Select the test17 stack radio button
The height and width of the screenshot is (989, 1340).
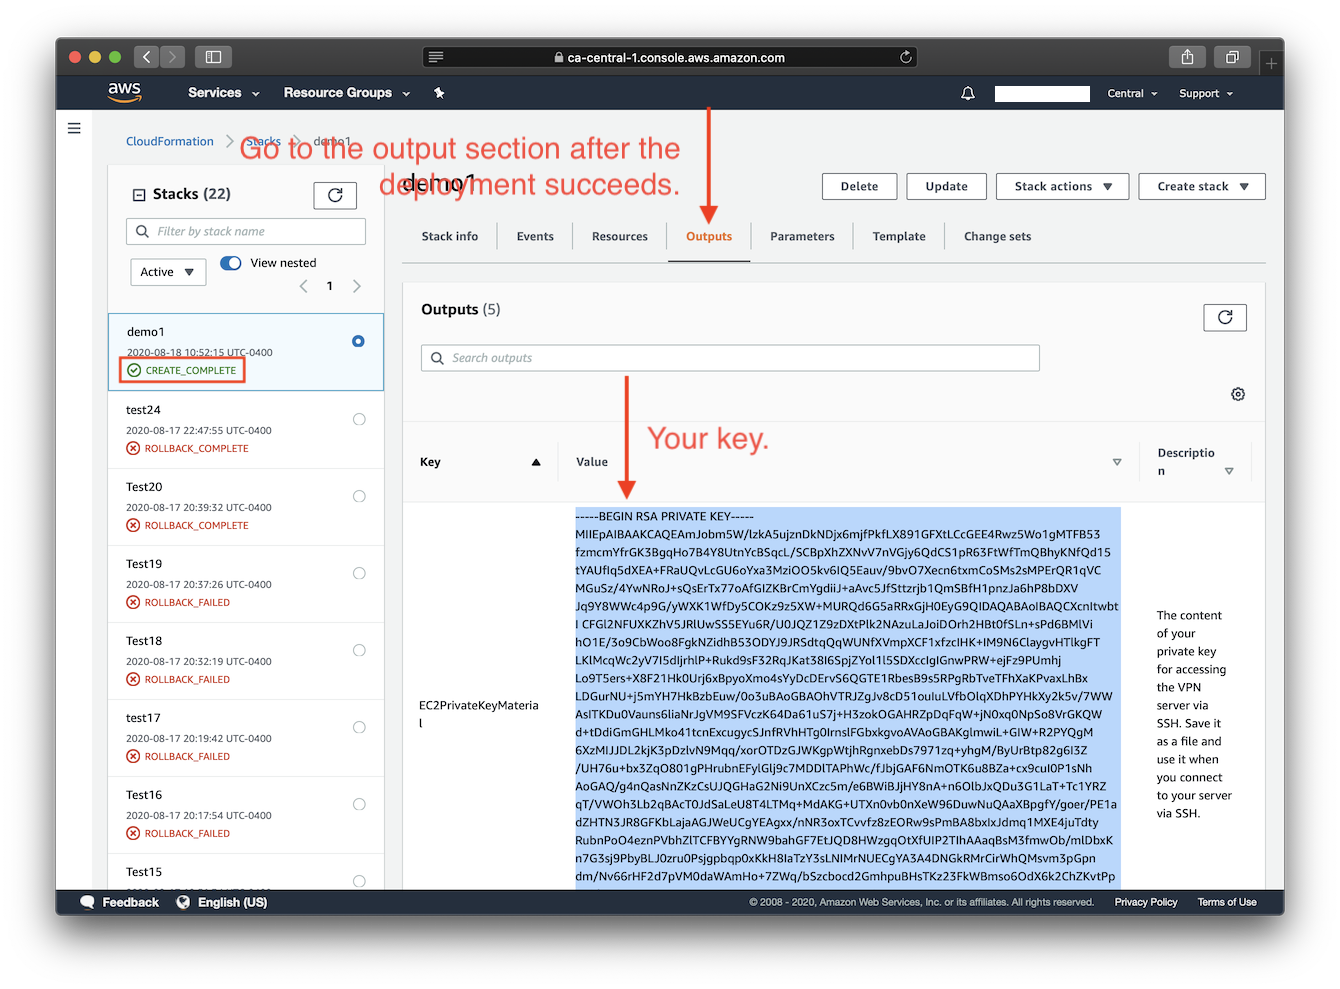[x=359, y=727]
